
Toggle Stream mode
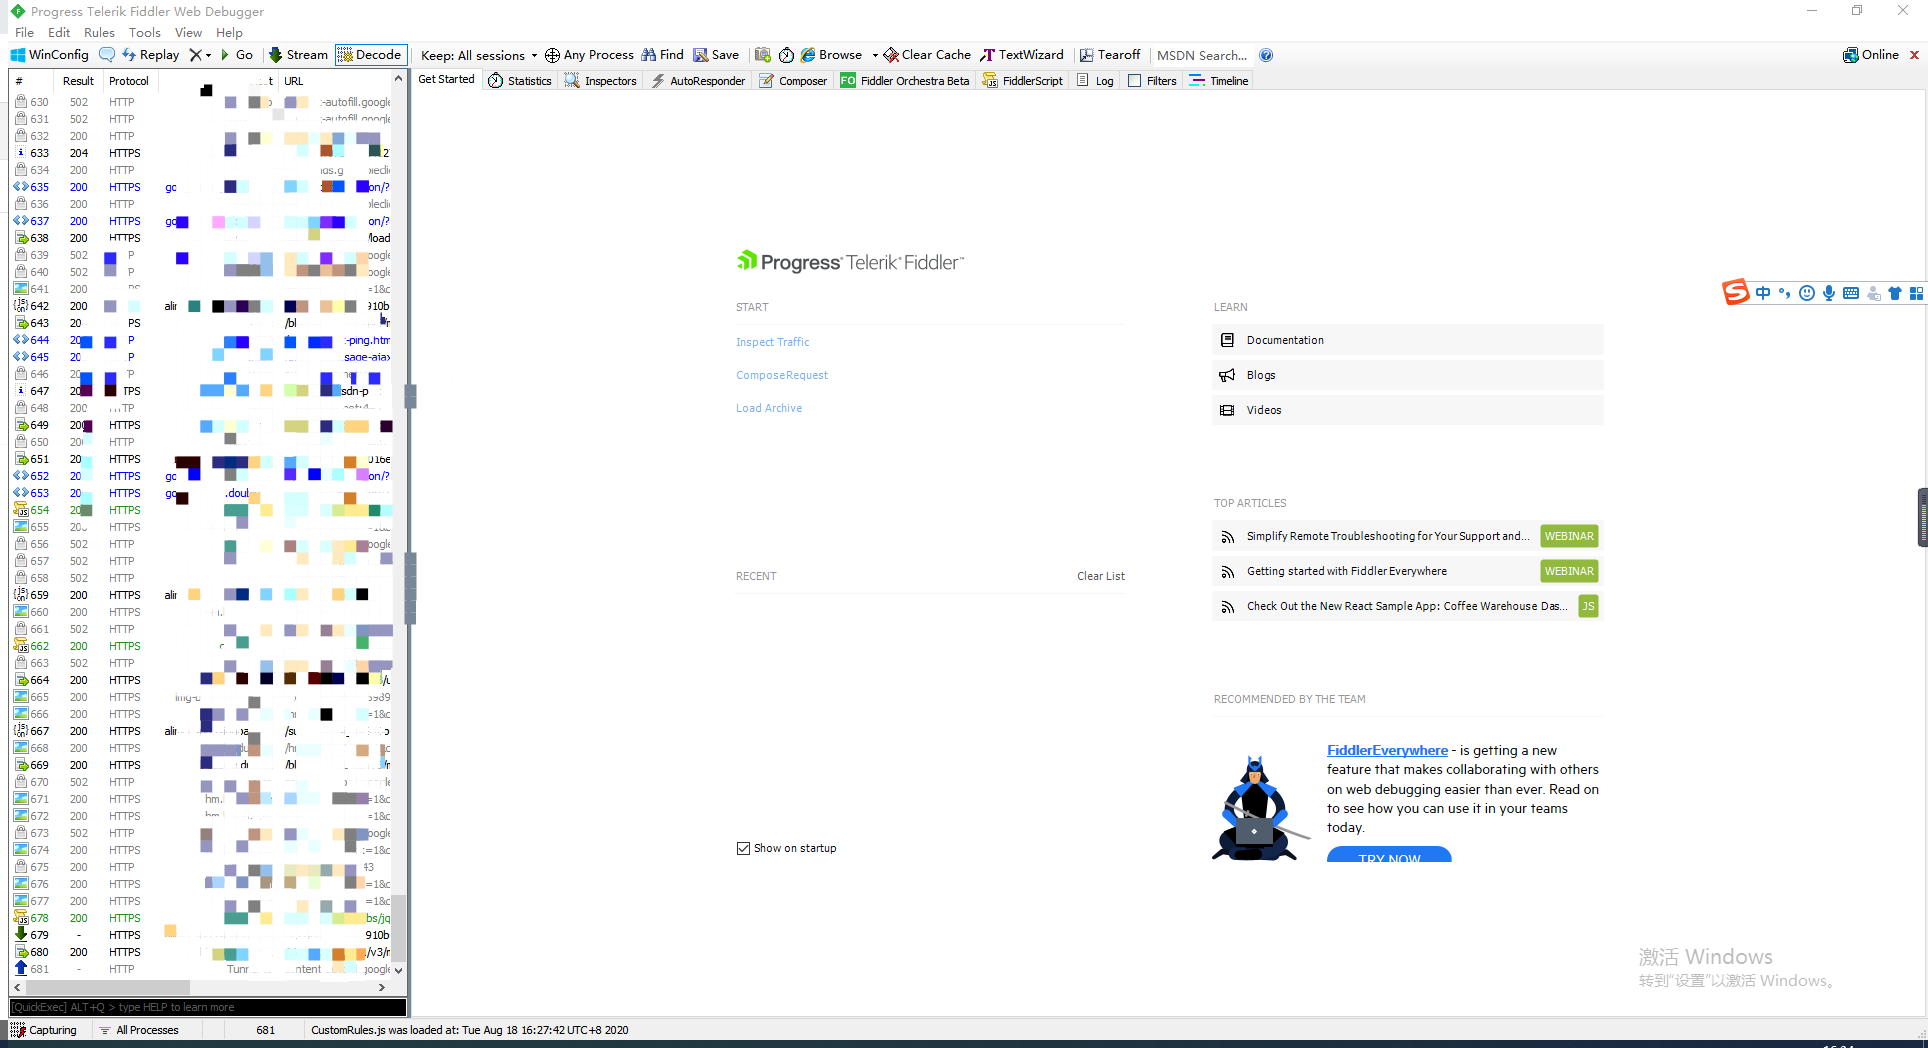[298, 55]
